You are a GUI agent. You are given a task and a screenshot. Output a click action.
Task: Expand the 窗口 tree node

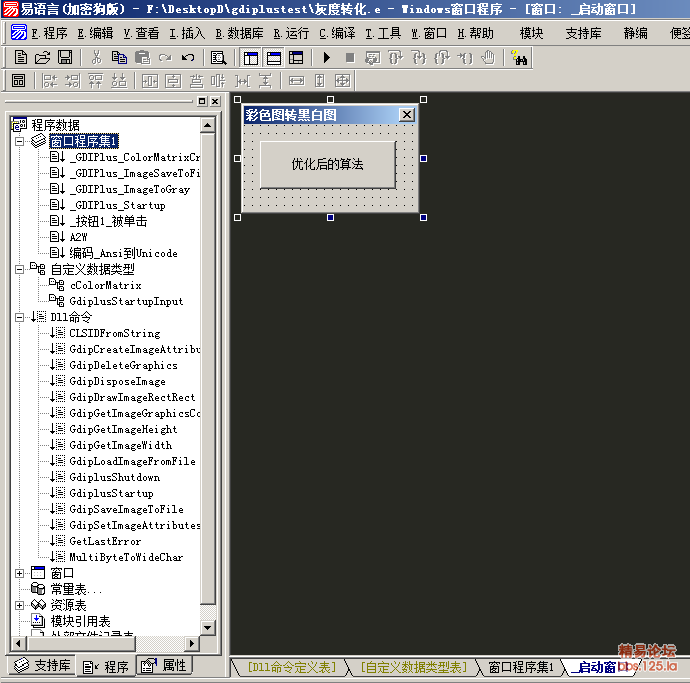point(20,573)
